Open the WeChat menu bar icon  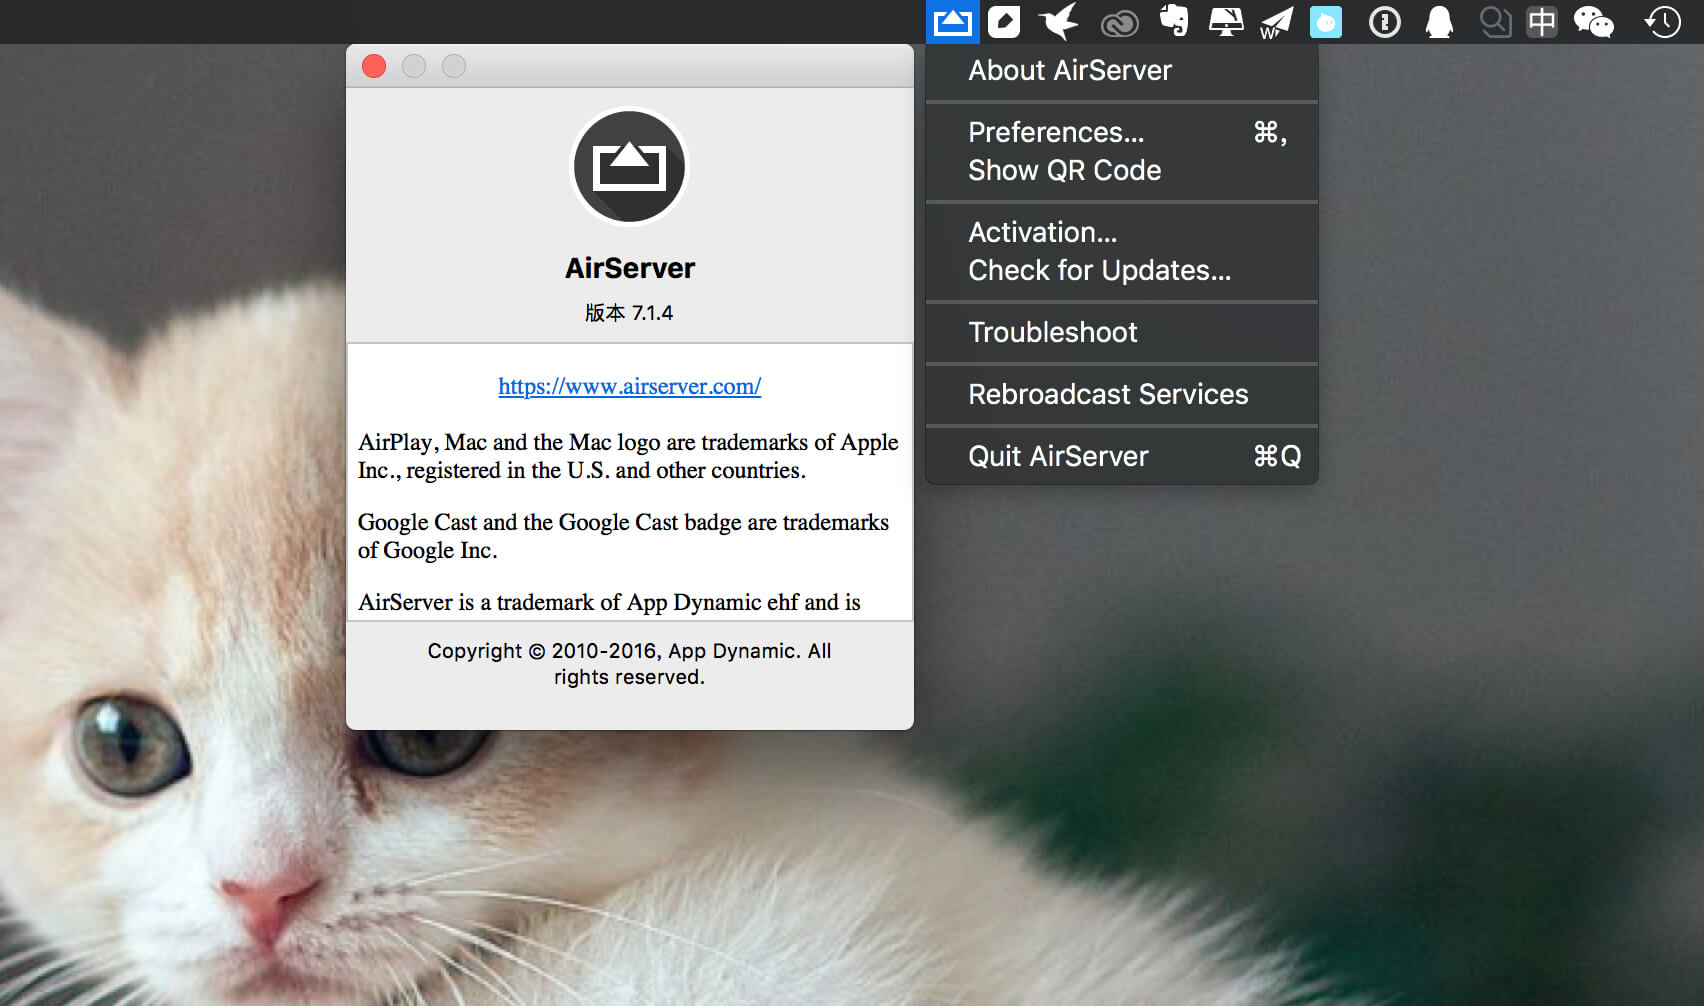1594,21
